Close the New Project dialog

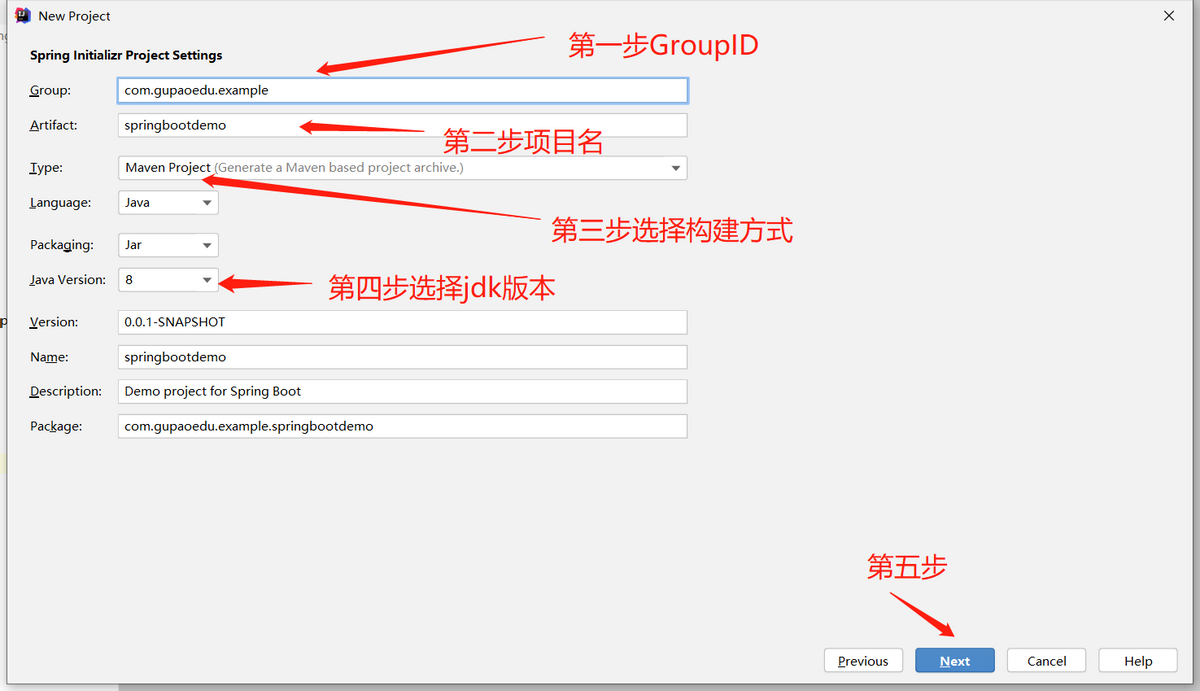[1169, 16]
